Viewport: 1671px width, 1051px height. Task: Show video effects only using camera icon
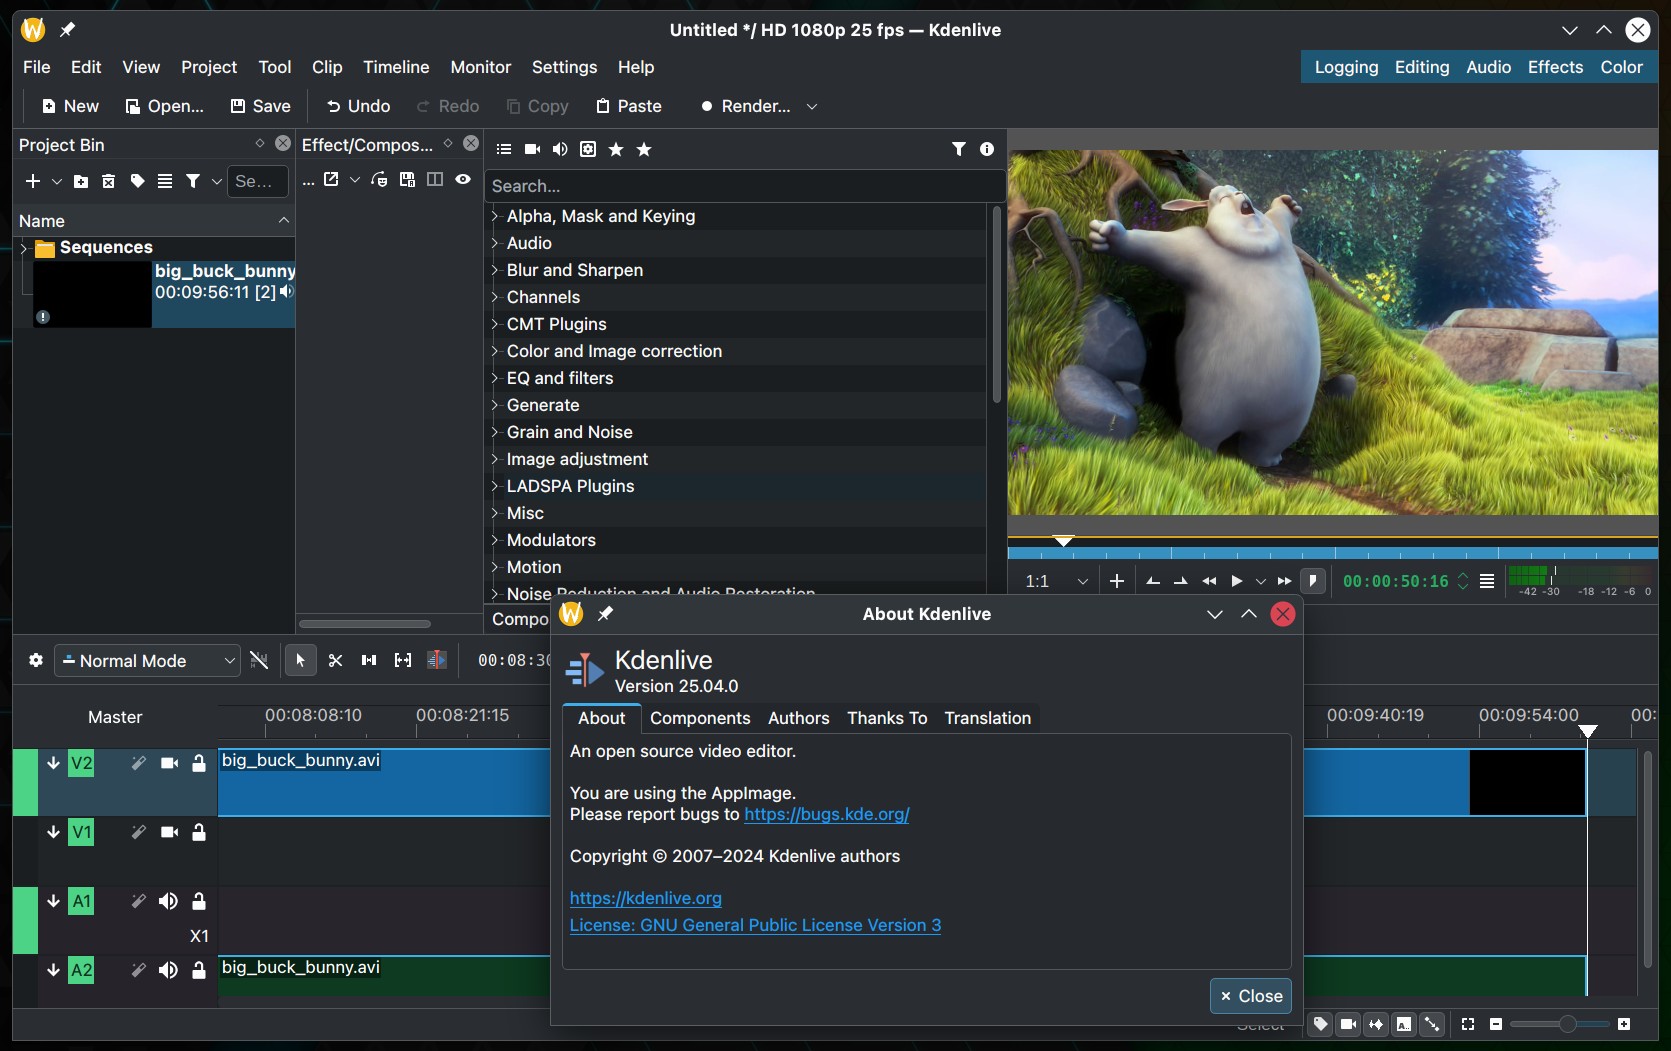coord(532,149)
